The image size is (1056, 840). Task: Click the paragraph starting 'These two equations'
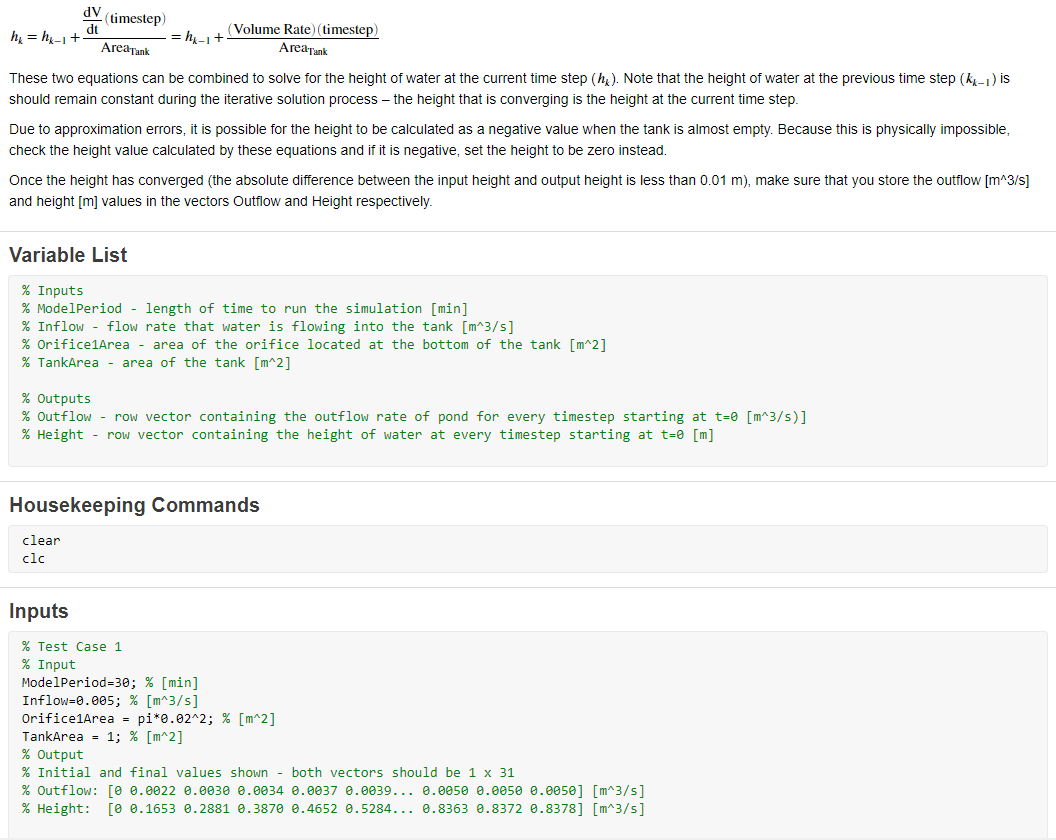pos(510,89)
